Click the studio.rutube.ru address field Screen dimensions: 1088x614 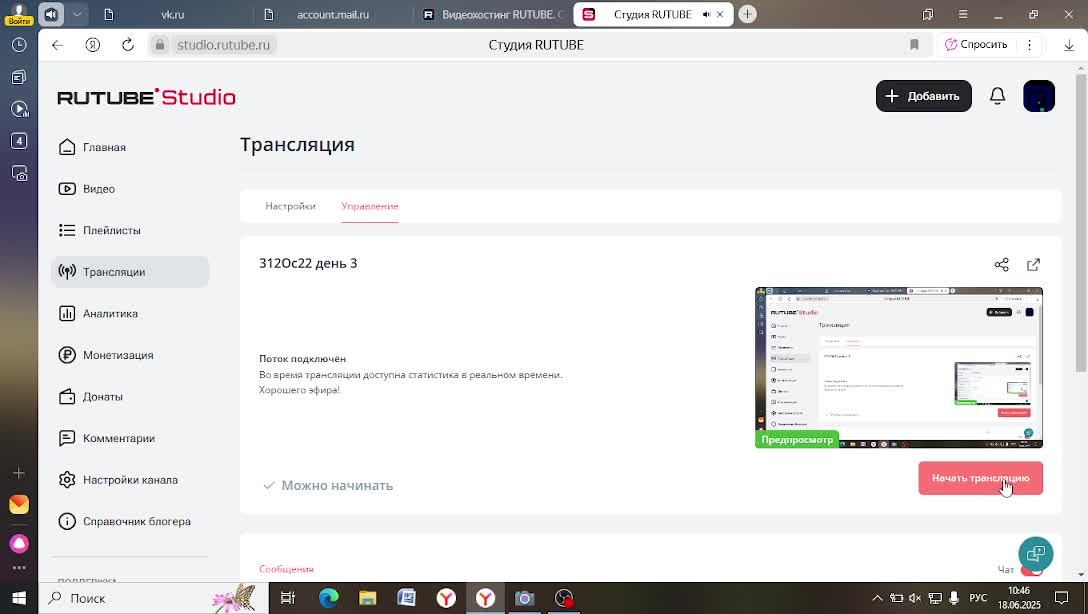pos(223,45)
